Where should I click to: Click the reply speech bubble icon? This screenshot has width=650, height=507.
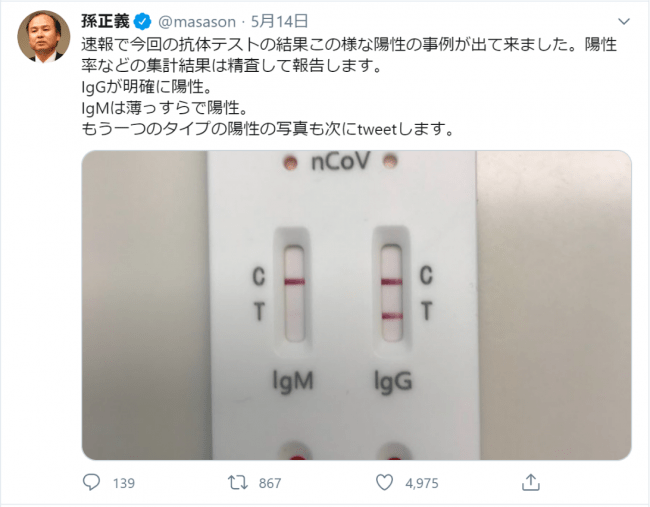click(91, 482)
